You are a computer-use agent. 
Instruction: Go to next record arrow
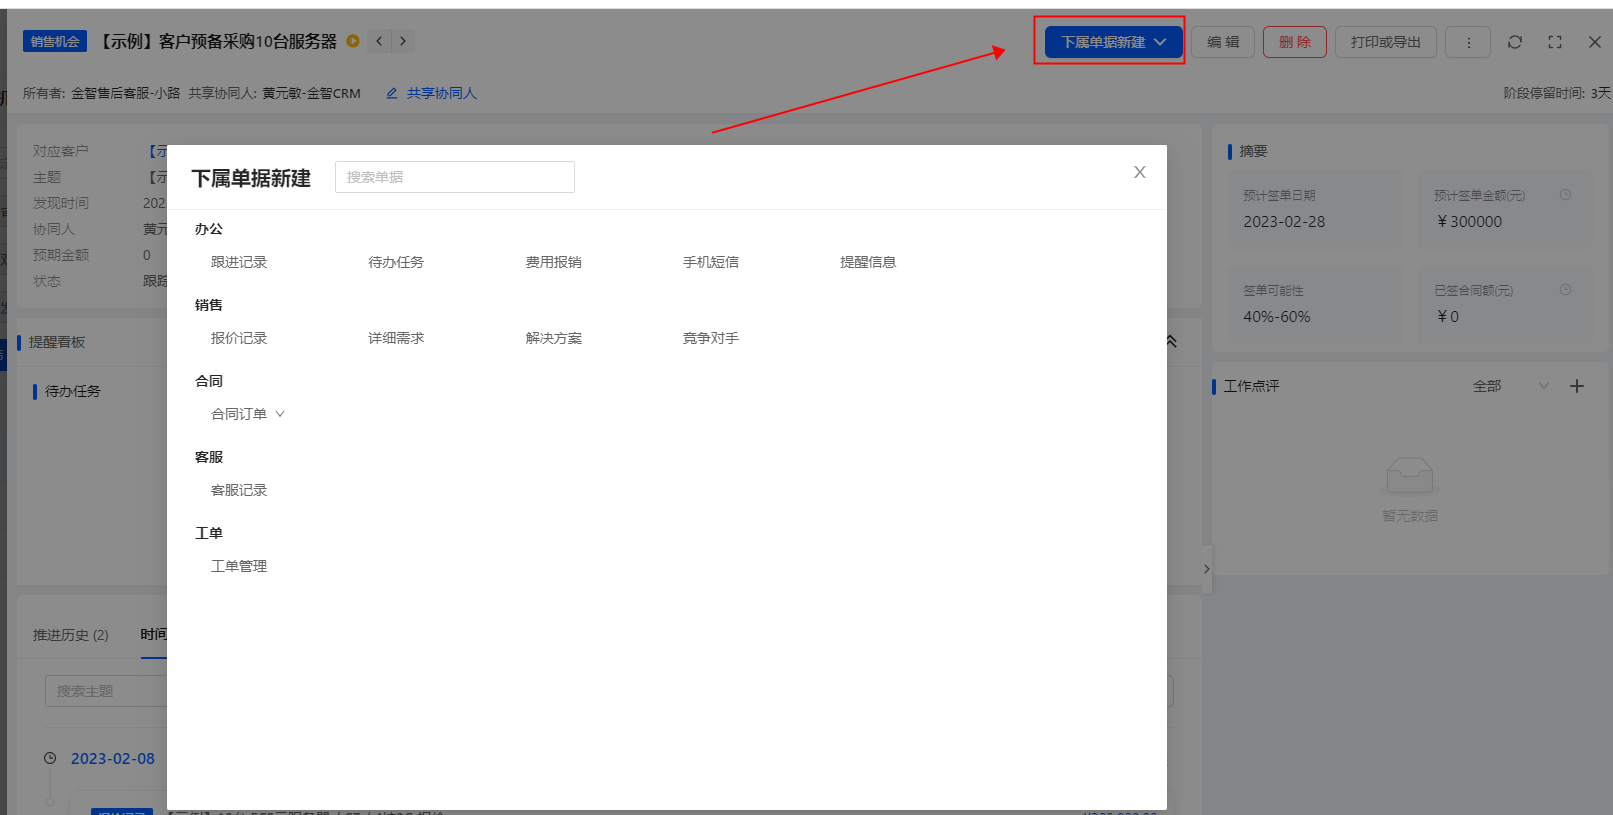tap(403, 41)
